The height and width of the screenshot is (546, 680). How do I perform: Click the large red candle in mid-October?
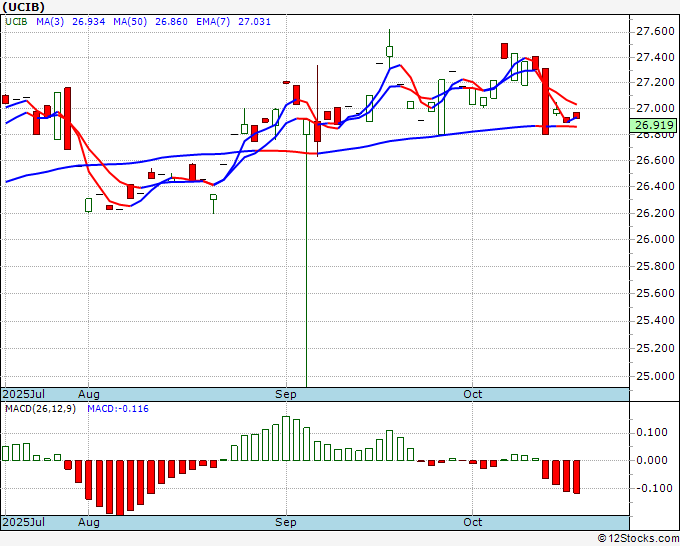(546, 101)
